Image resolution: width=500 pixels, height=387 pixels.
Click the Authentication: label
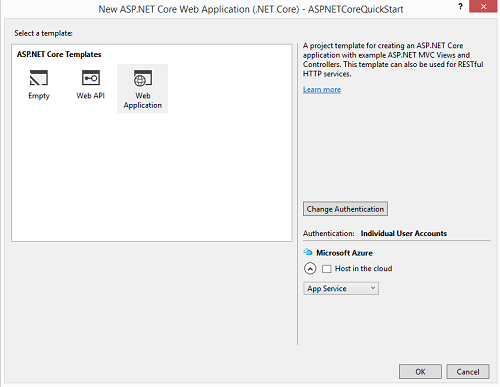point(328,233)
